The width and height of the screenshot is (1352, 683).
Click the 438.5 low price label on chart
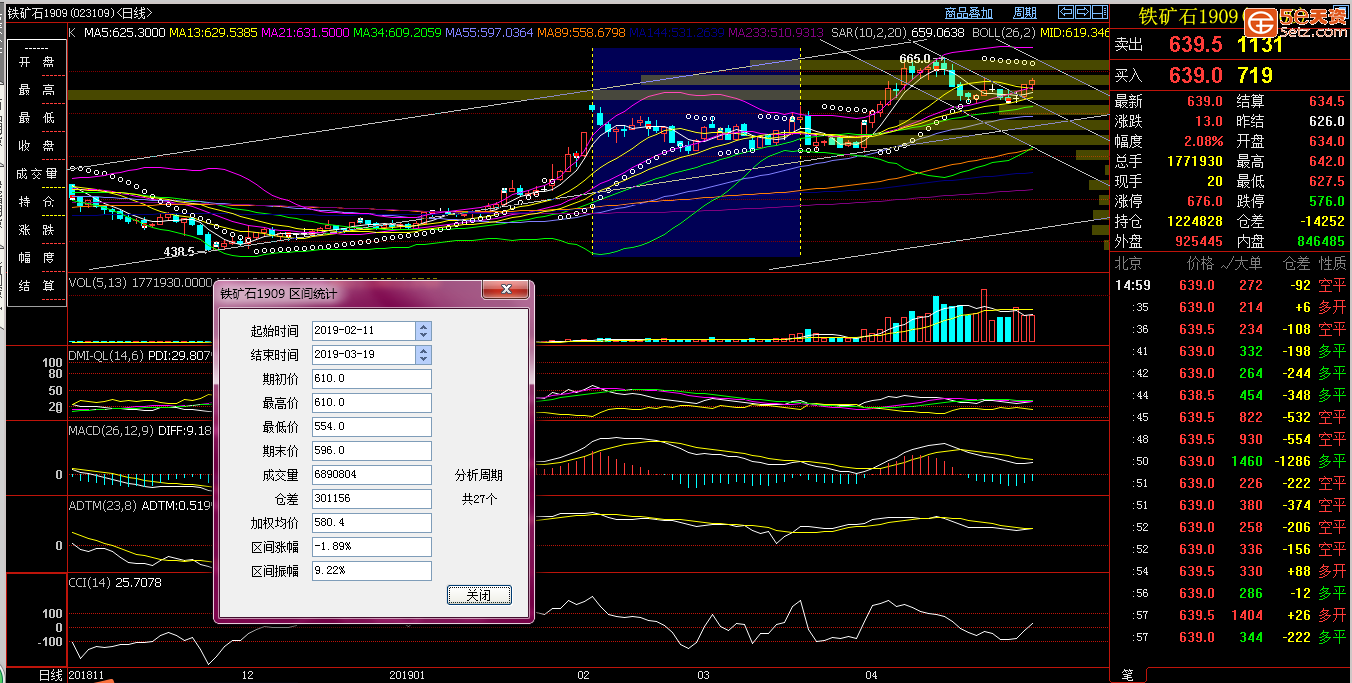(178, 252)
